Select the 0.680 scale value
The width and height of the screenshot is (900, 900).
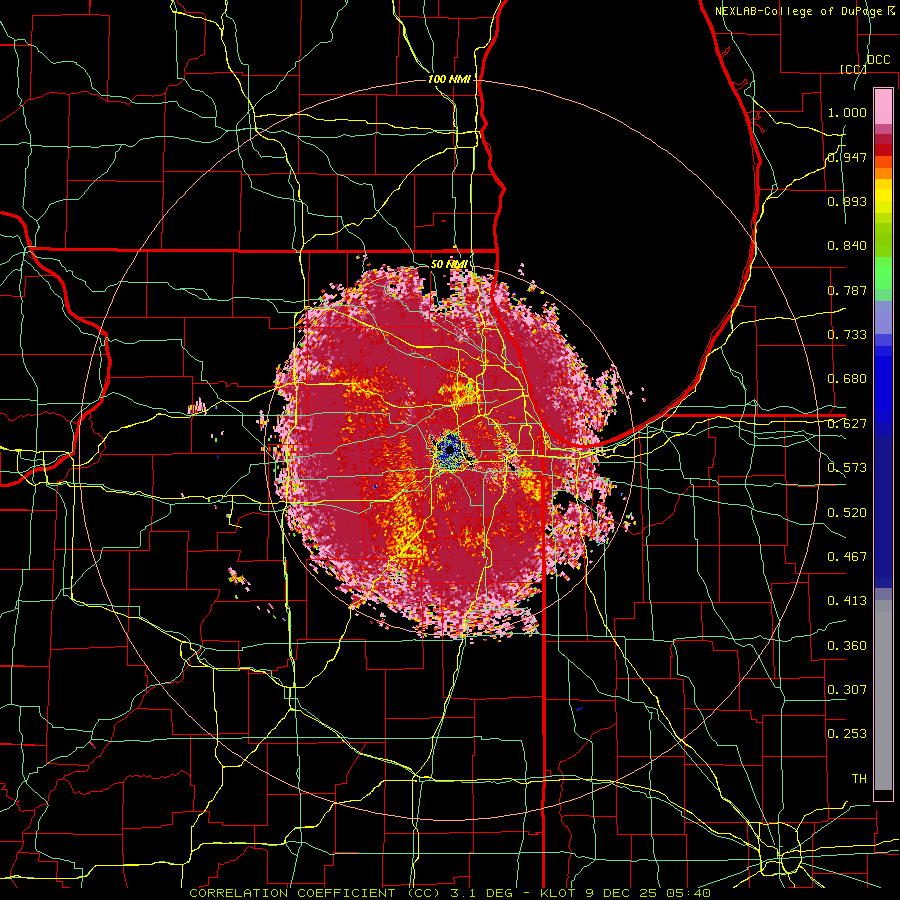[847, 379]
